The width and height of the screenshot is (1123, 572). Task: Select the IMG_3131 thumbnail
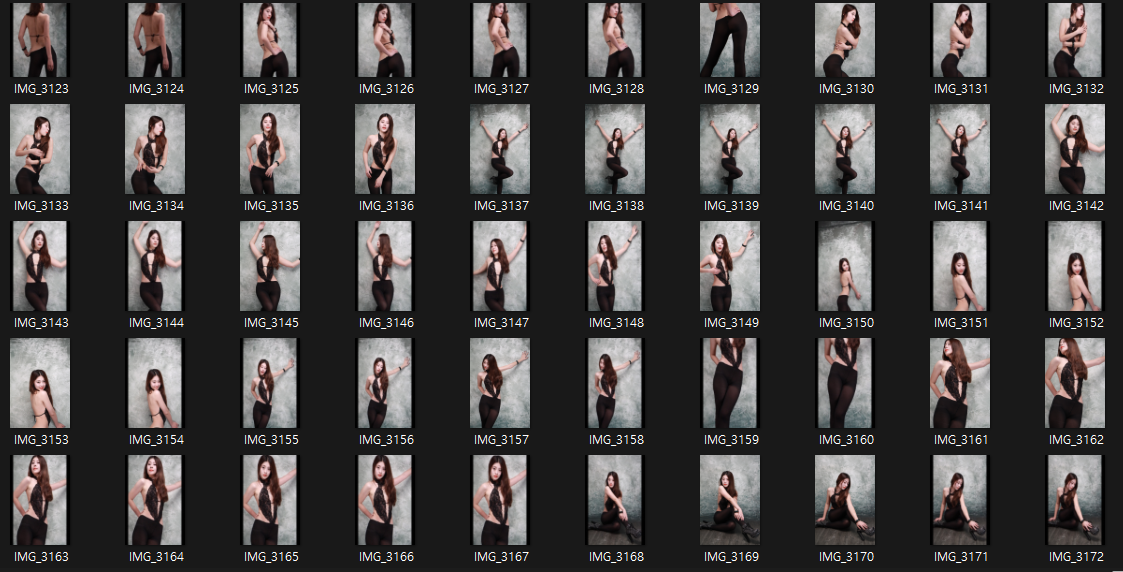tap(960, 40)
